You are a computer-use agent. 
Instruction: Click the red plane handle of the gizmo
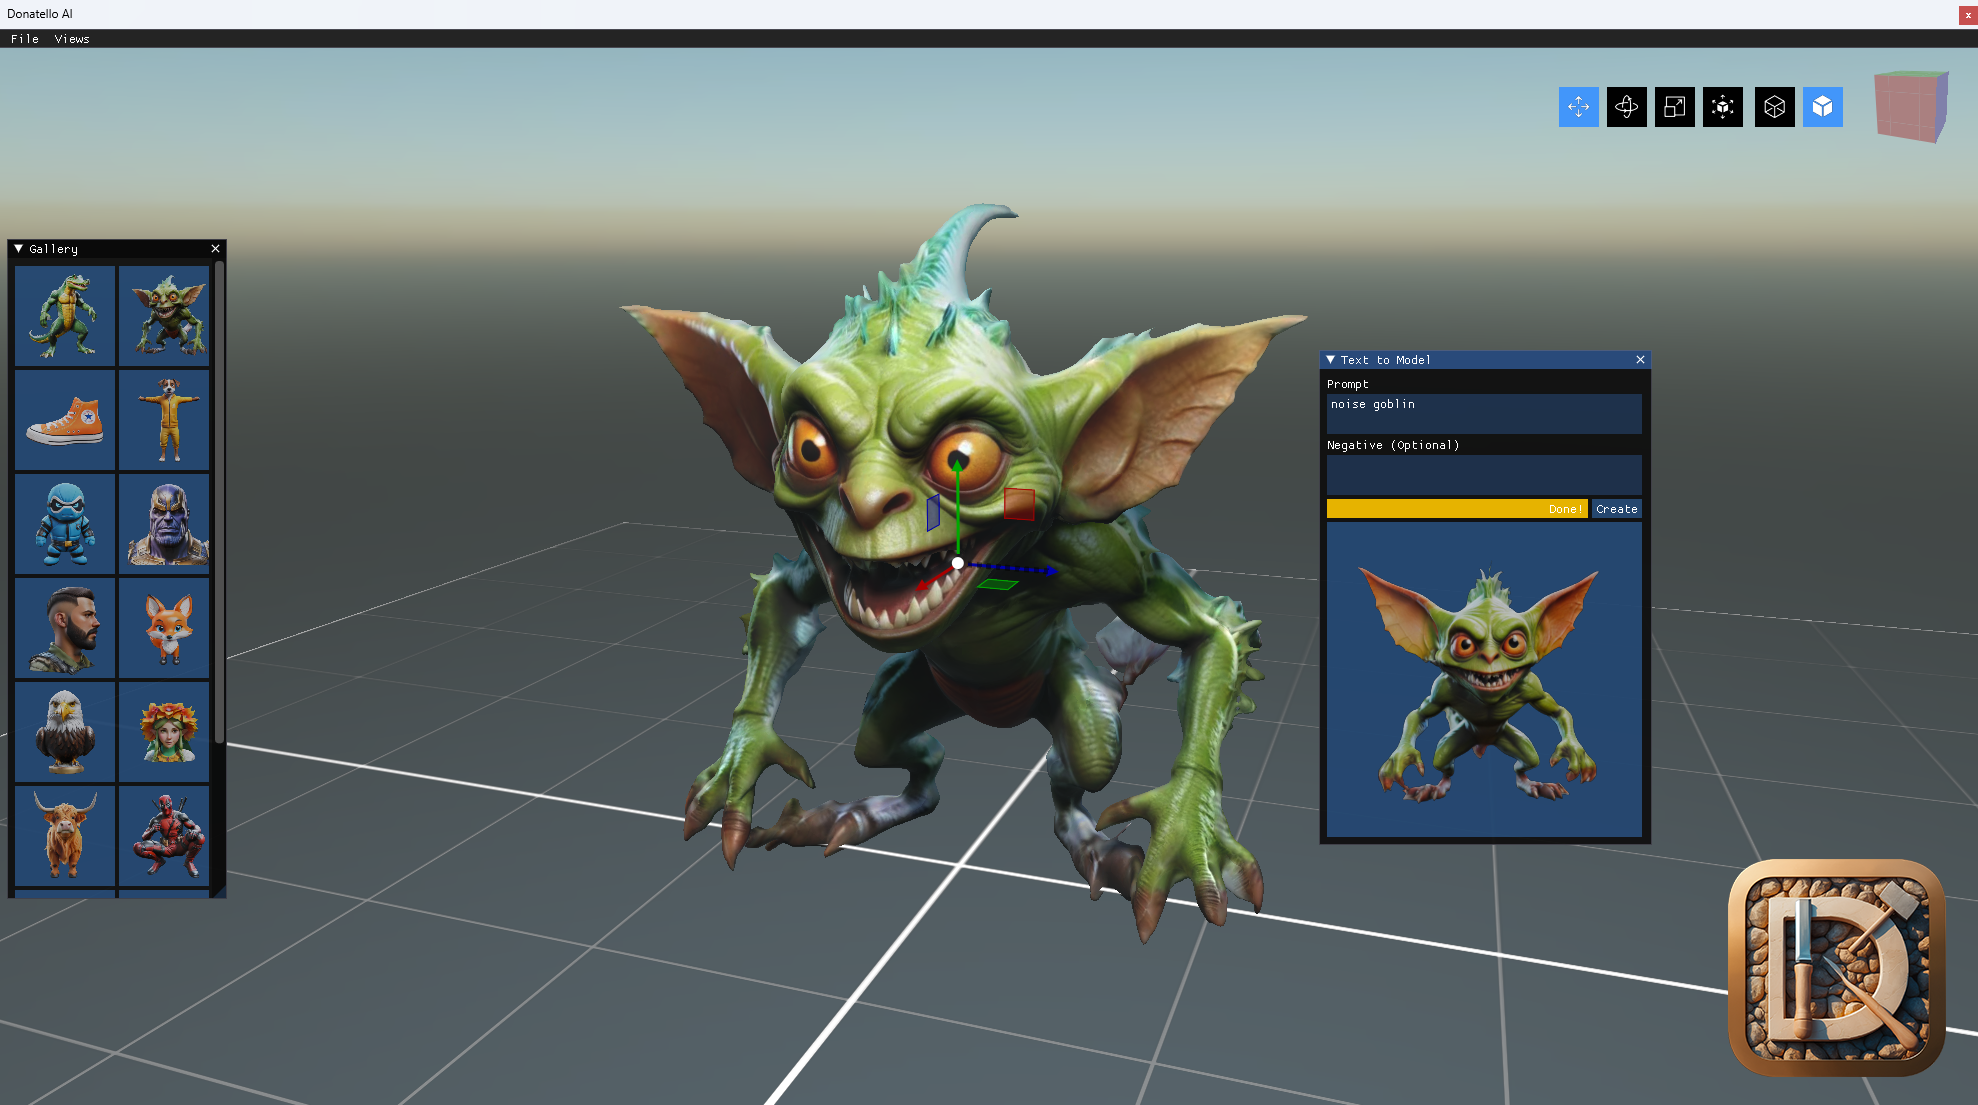coord(1019,504)
